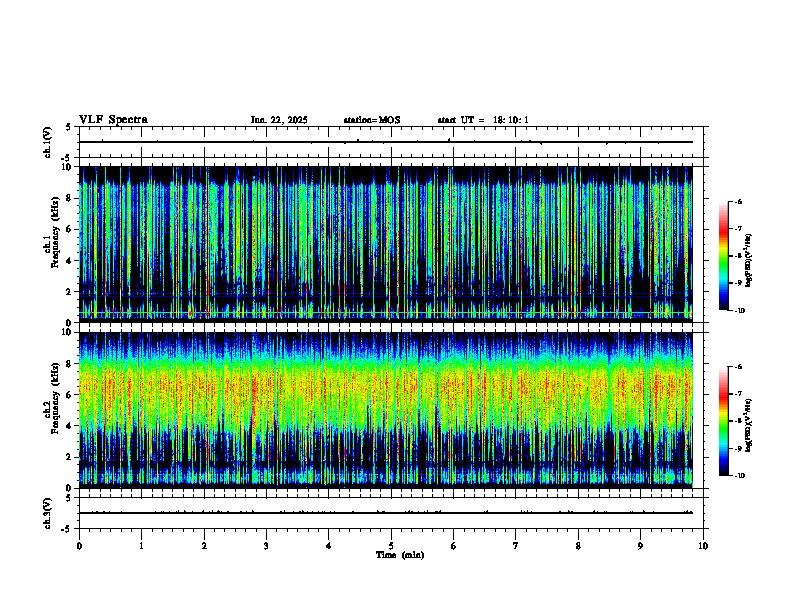Click the "-6" label on the ch.1 color bar
This screenshot has width=792, height=612.
[738, 201]
